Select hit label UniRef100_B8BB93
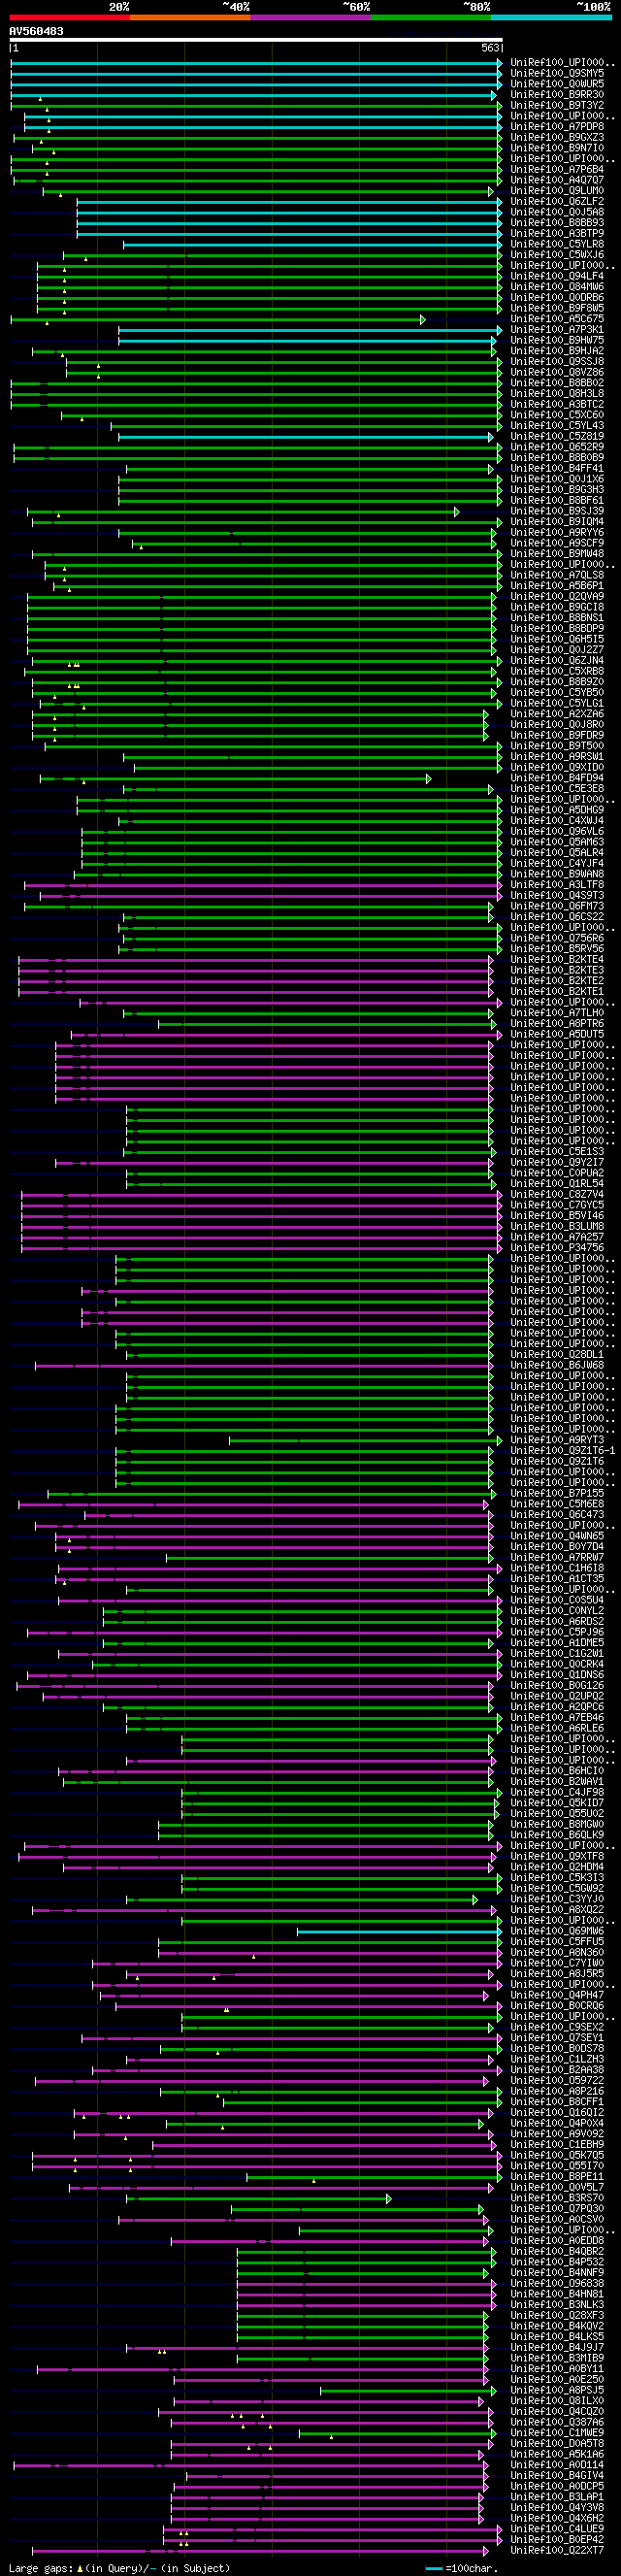Screen dimensions: 621x2576 [557, 223]
